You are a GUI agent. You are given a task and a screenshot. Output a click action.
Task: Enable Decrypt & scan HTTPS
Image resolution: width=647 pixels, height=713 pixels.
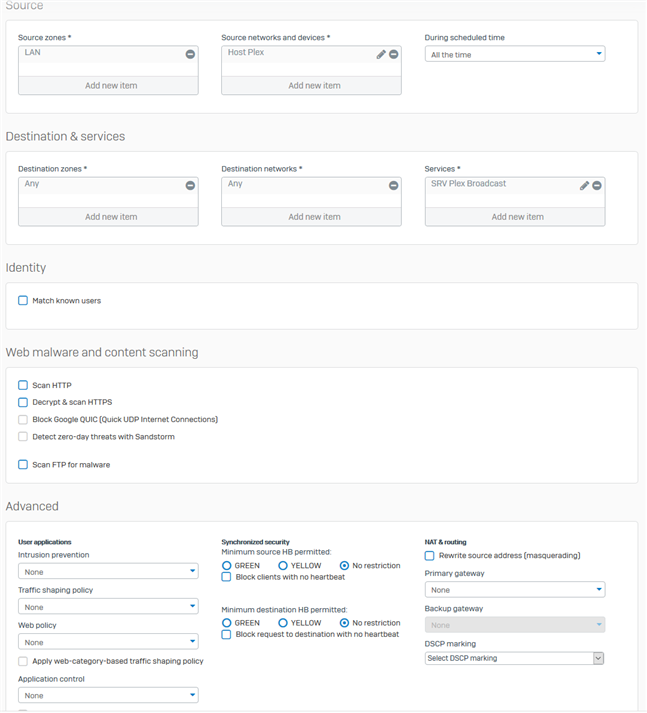pos(23,402)
